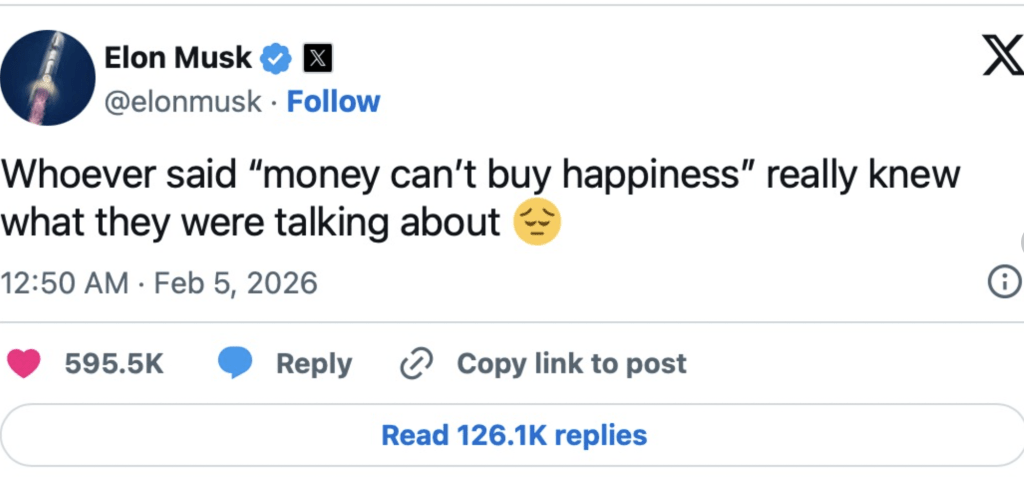Screen dimensions: 1024x483
Task: Click the small X affiliation badge beside name
Action: [x=315, y=59]
